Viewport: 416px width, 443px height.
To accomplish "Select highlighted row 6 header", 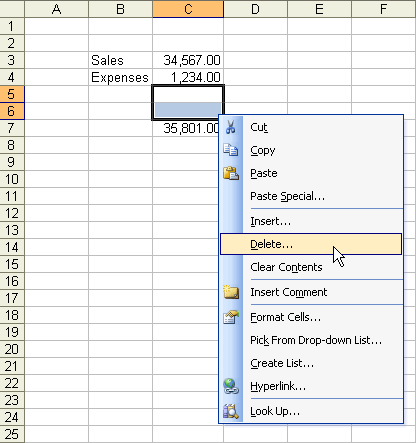I will [x=12, y=111].
